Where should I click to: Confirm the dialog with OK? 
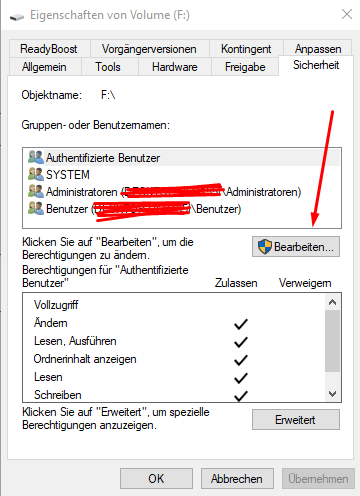coord(156,479)
